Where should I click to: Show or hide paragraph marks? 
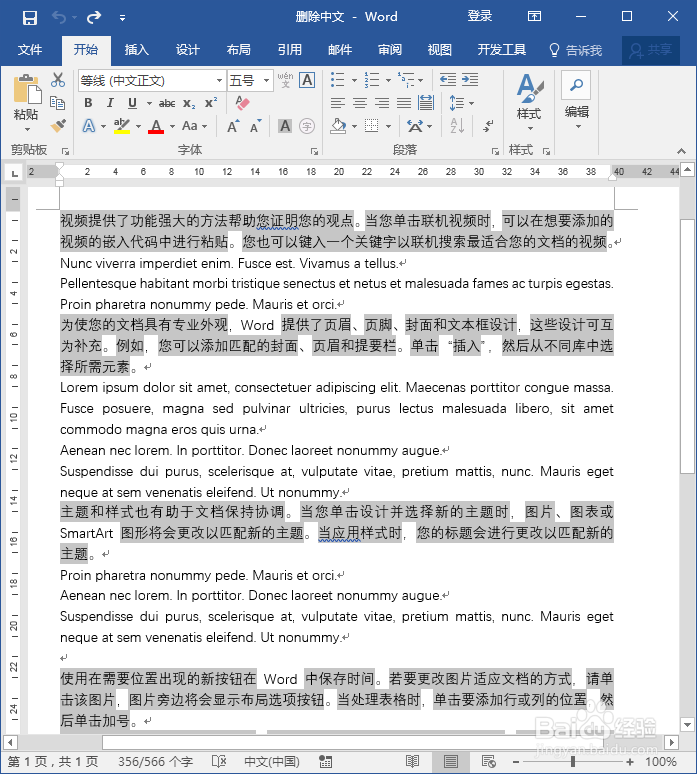click(x=488, y=126)
